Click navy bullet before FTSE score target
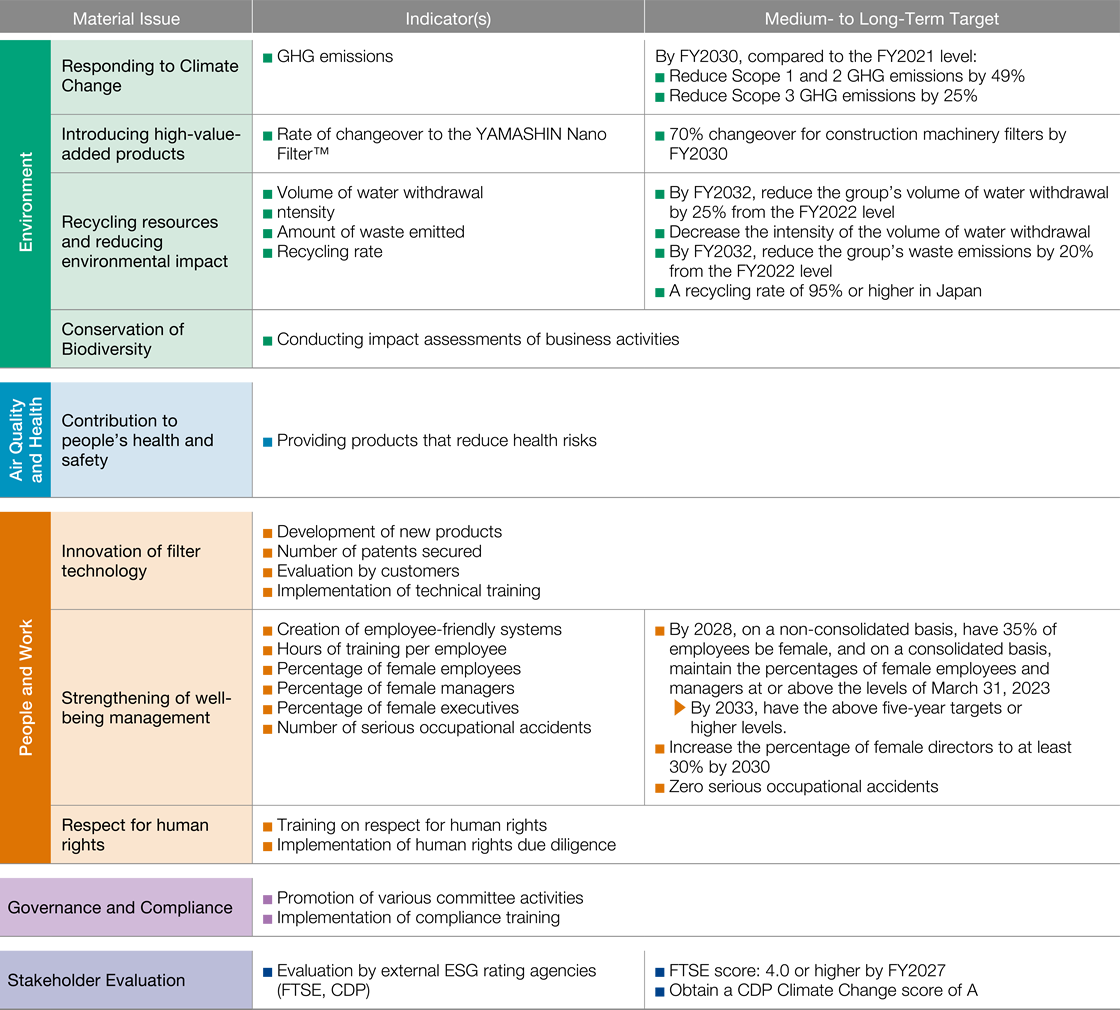 pos(660,971)
